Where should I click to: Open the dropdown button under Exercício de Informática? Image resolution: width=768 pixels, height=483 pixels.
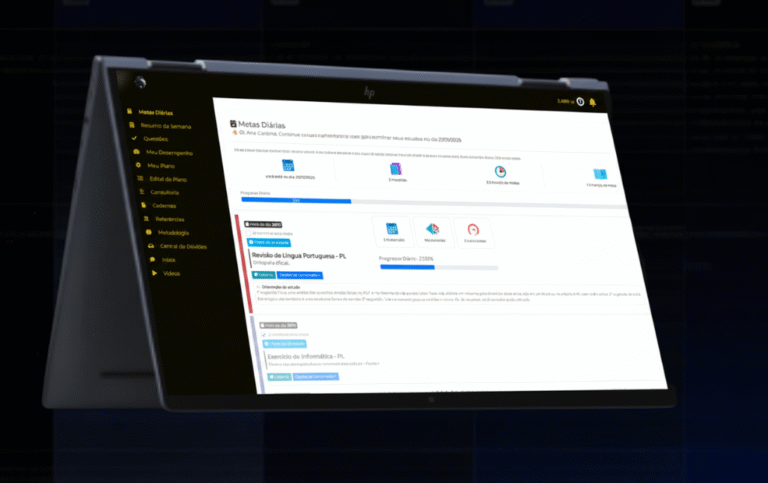(x=315, y=377)
